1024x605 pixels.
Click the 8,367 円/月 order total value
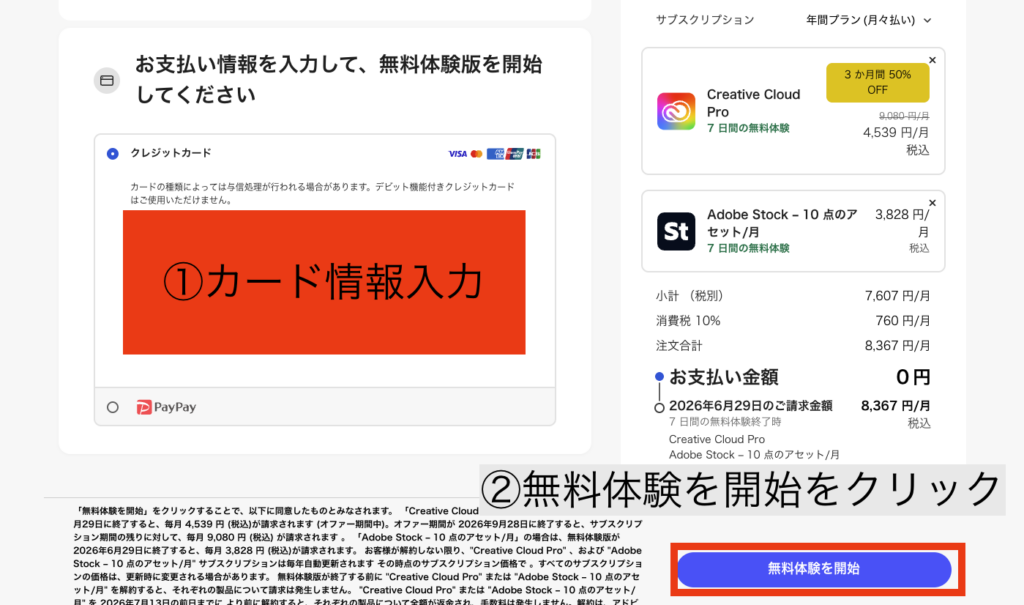click(x=897, y=346)
